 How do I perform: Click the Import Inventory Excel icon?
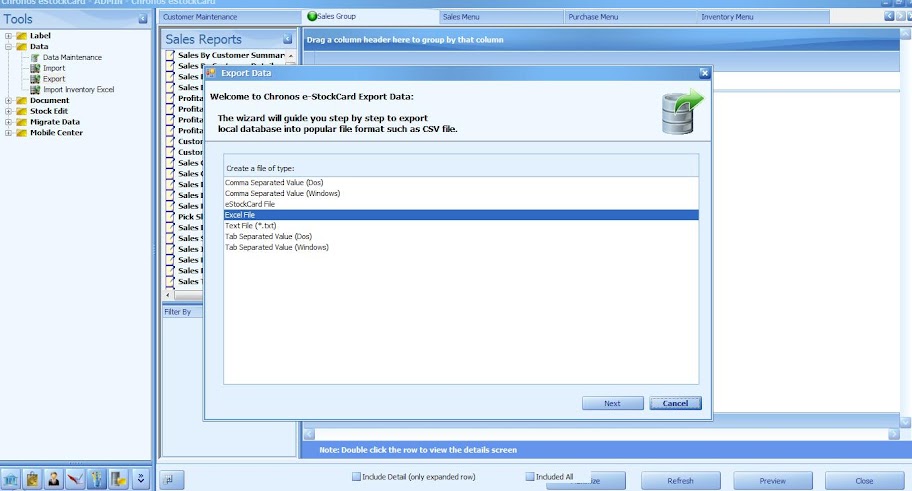click(x=35, y=90)
